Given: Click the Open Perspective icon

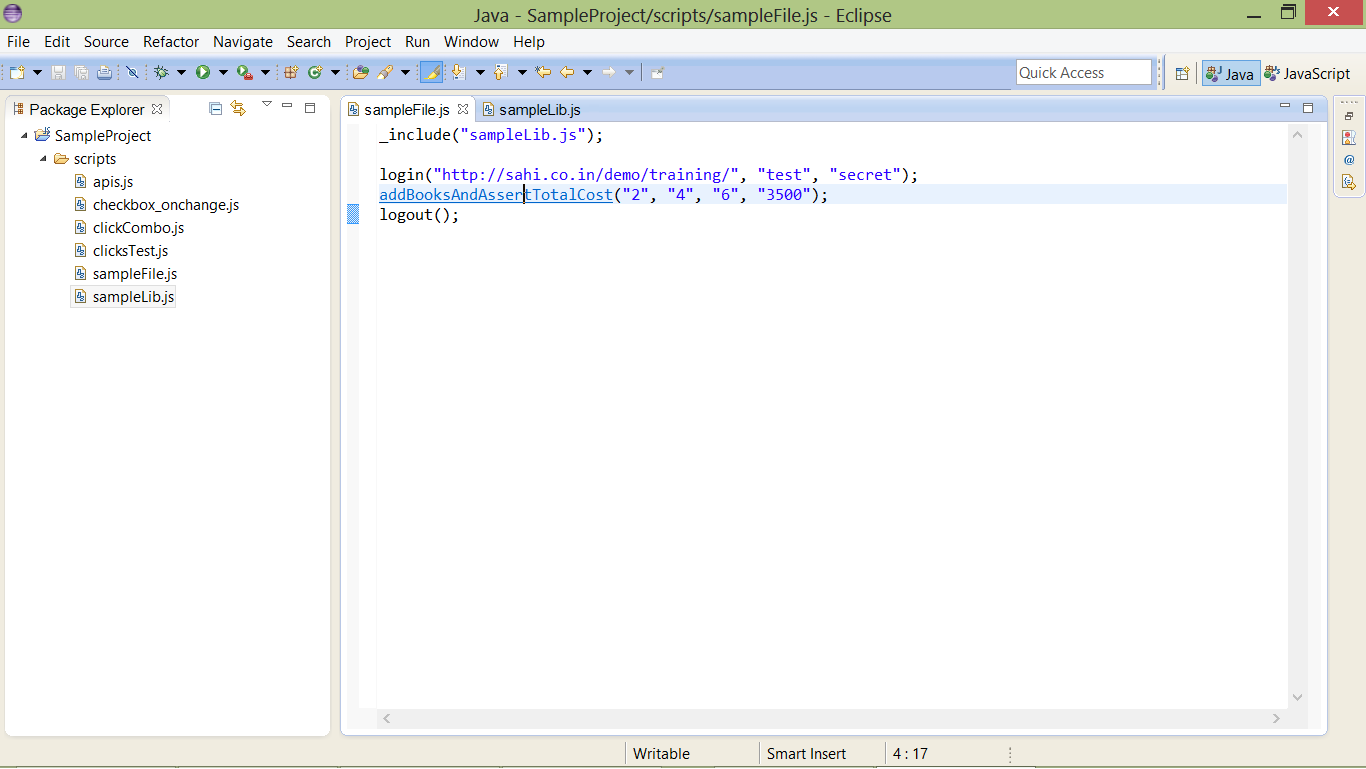Looking at the screenshot, I should 1183,72.
